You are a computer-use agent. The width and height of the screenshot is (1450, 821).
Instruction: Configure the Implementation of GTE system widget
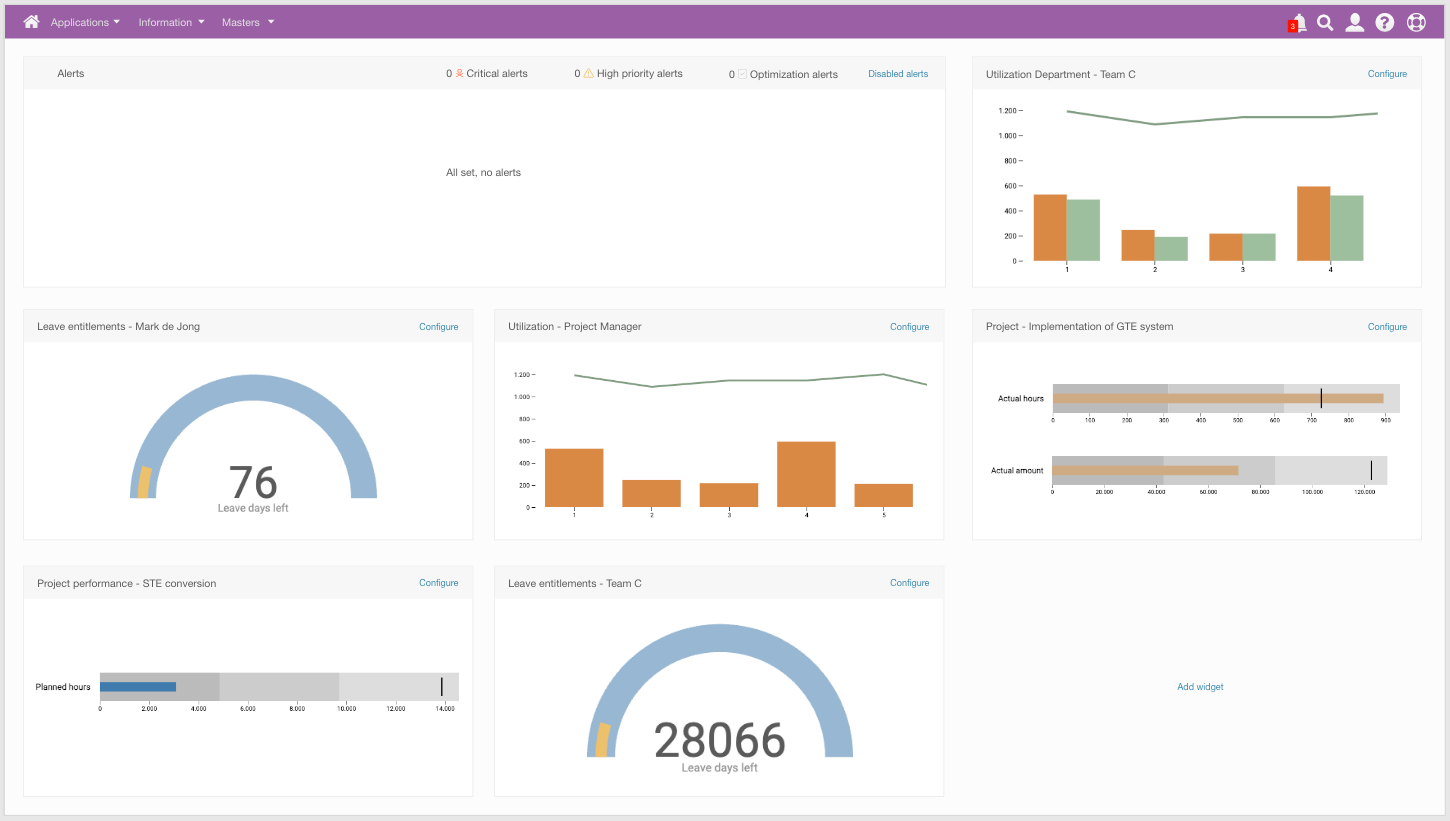click(x=1387, y=327)
